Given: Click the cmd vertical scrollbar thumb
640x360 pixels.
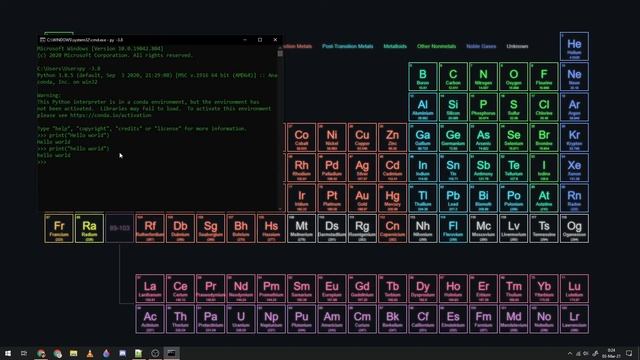Looking at the screenshot, I should click(280, 53).
